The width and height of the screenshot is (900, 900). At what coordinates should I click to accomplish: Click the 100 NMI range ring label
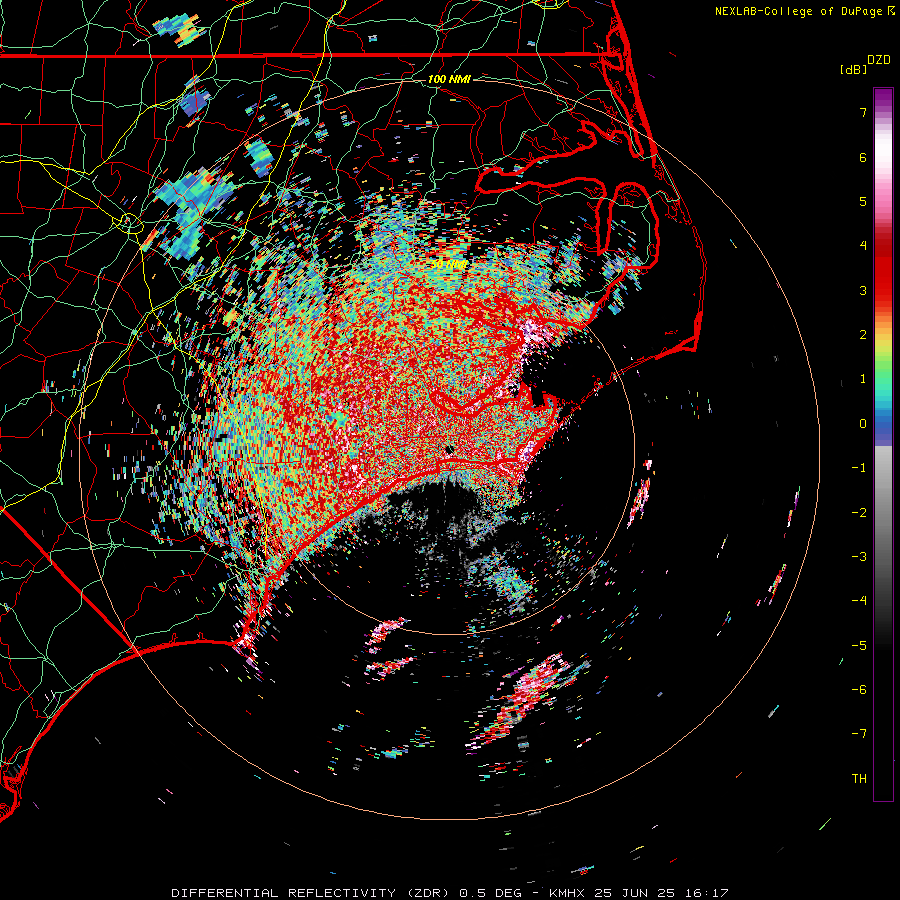tap(449, 79)
